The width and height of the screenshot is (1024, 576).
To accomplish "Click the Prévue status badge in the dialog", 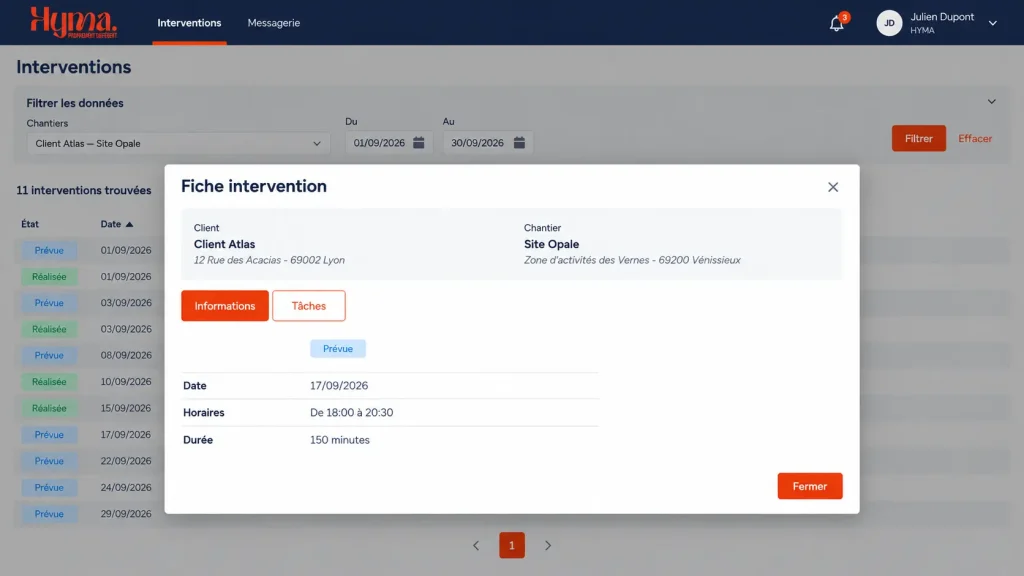I will pos(338,349).
